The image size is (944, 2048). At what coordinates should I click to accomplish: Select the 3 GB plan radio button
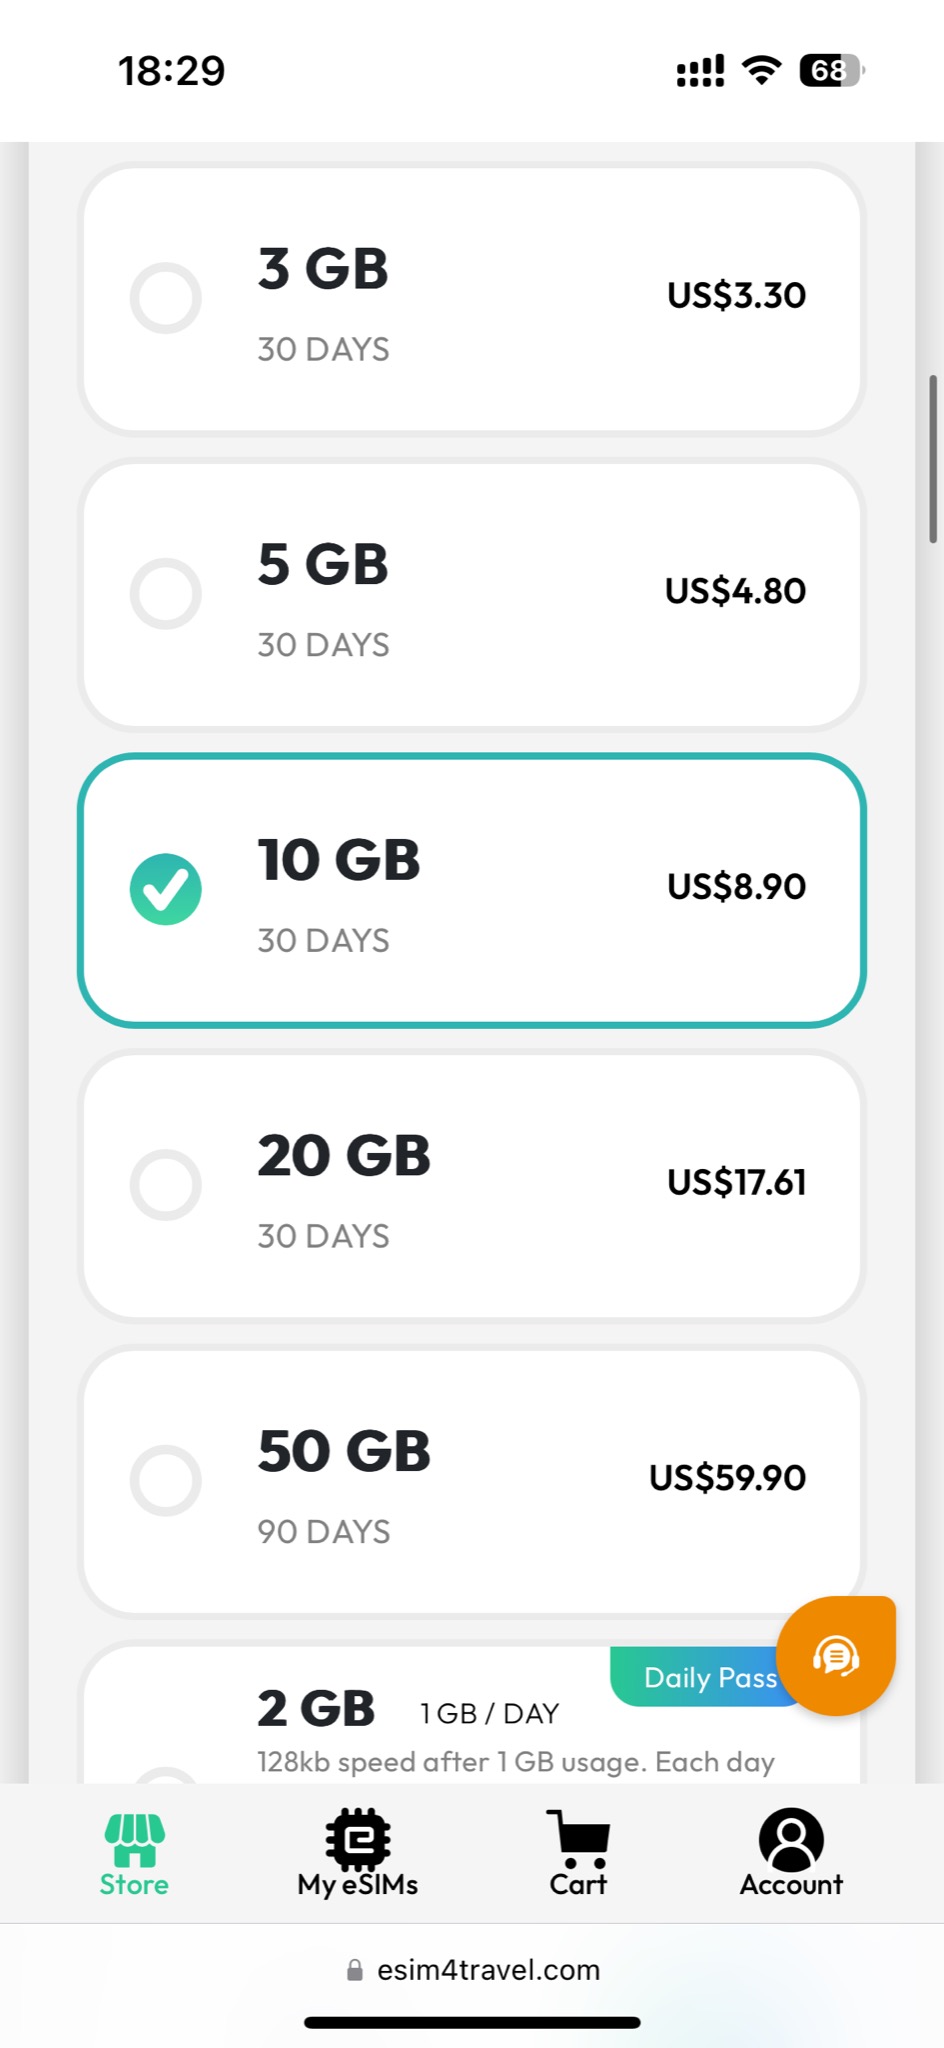pyautogui.click(x=166, y=298)
